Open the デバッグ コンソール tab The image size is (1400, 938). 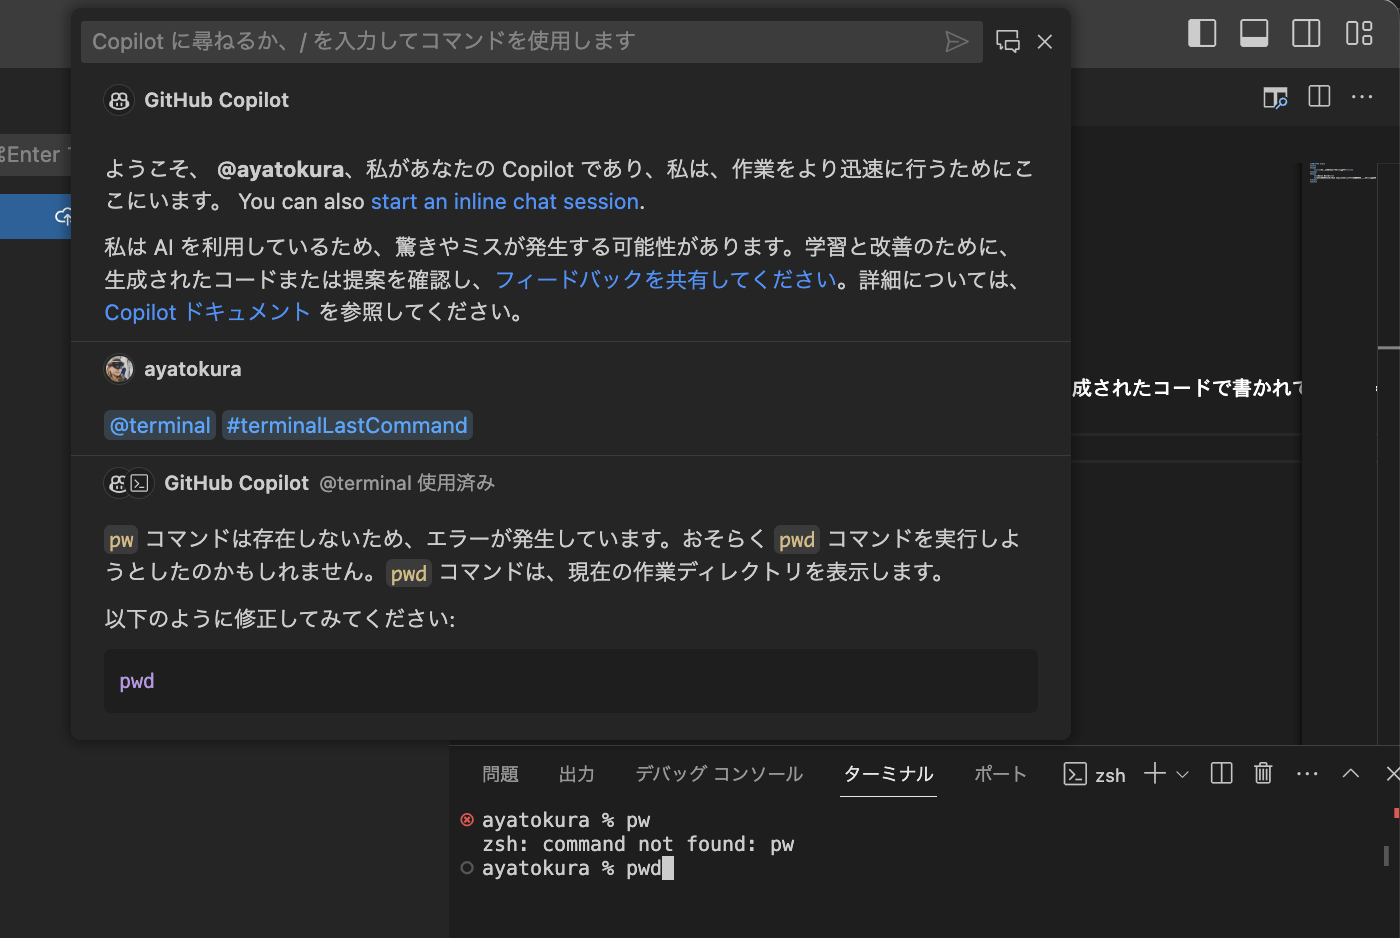pos(719,774)
